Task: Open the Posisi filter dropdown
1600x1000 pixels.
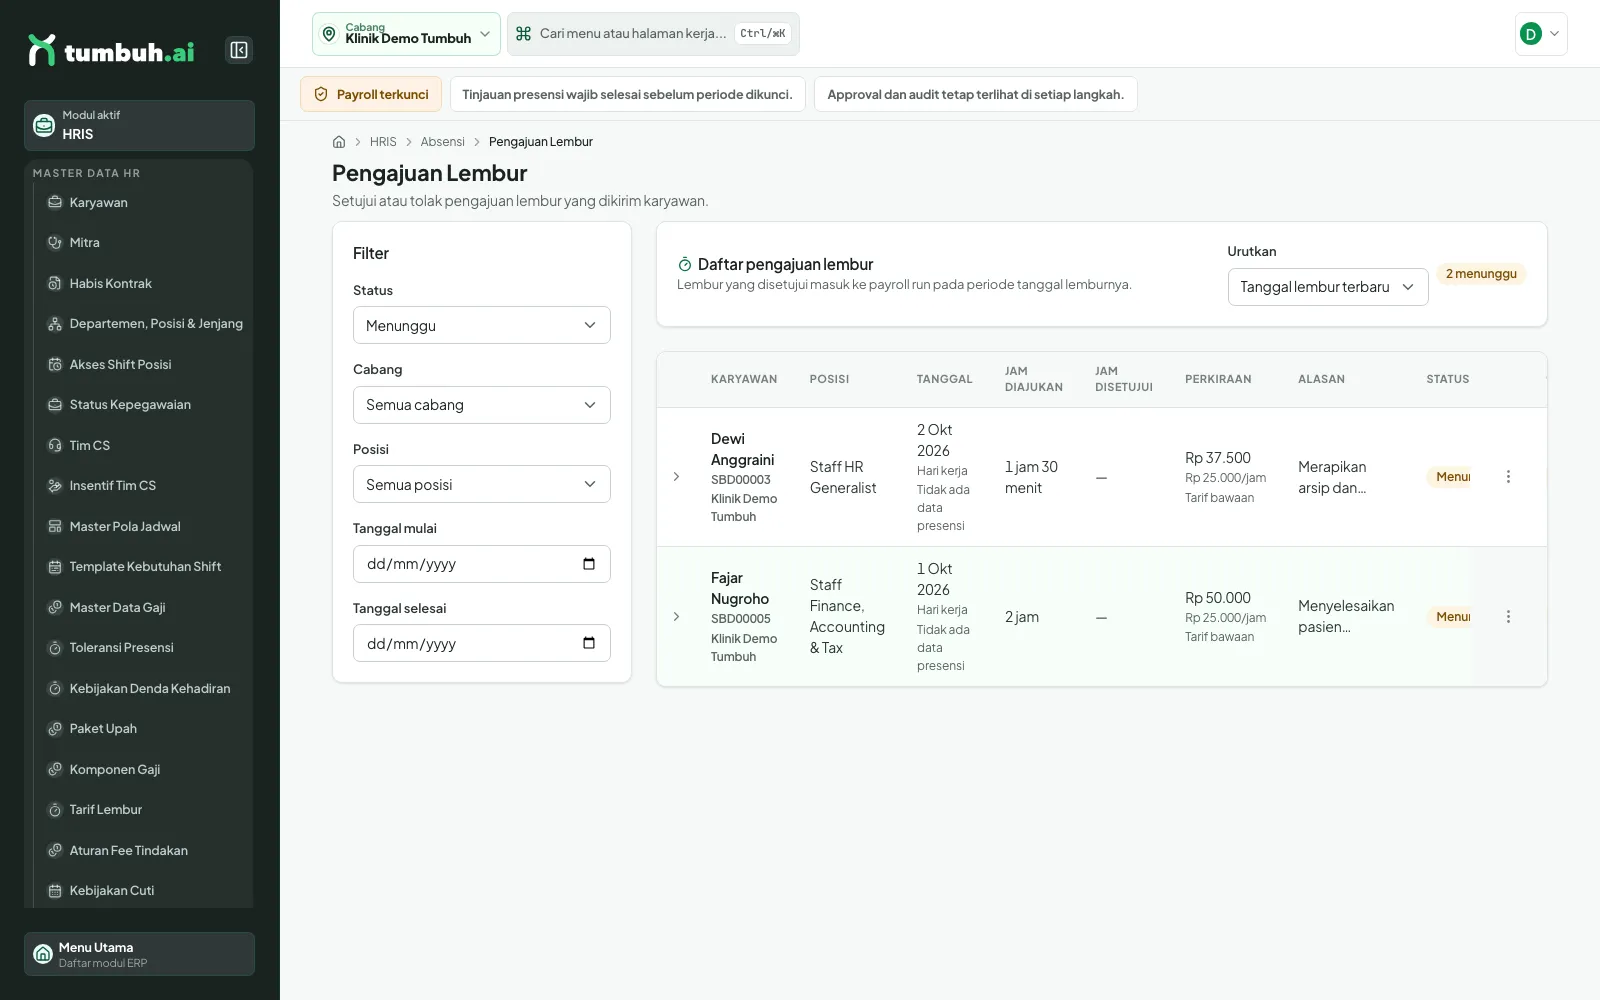Action: tap(481, 484)
